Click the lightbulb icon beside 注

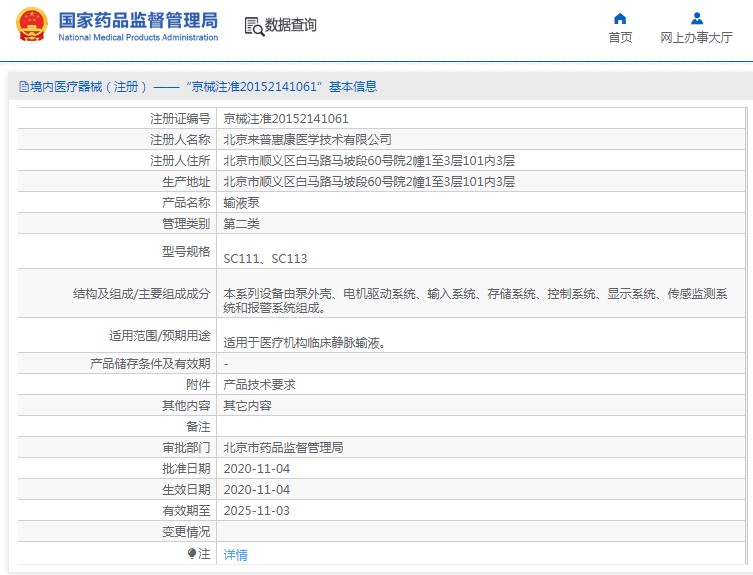coord(192,554)
